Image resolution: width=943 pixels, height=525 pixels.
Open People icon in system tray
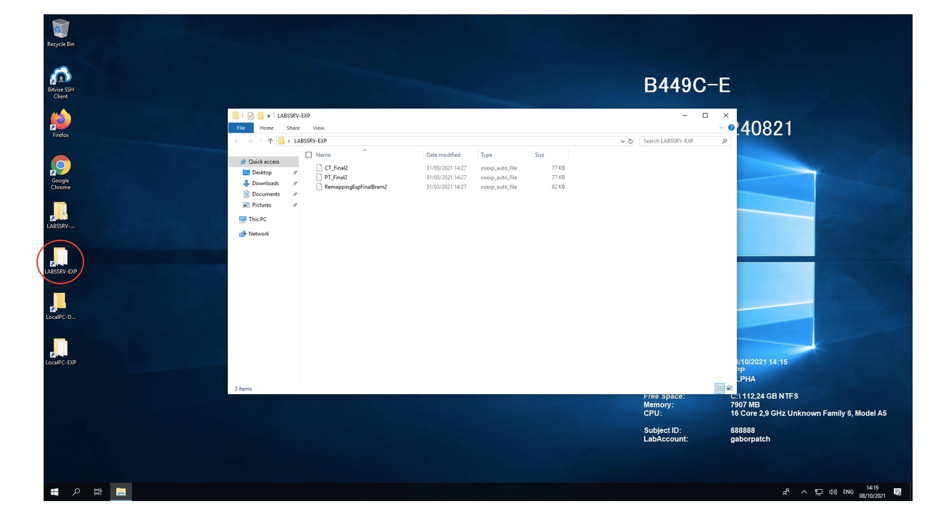786,492
